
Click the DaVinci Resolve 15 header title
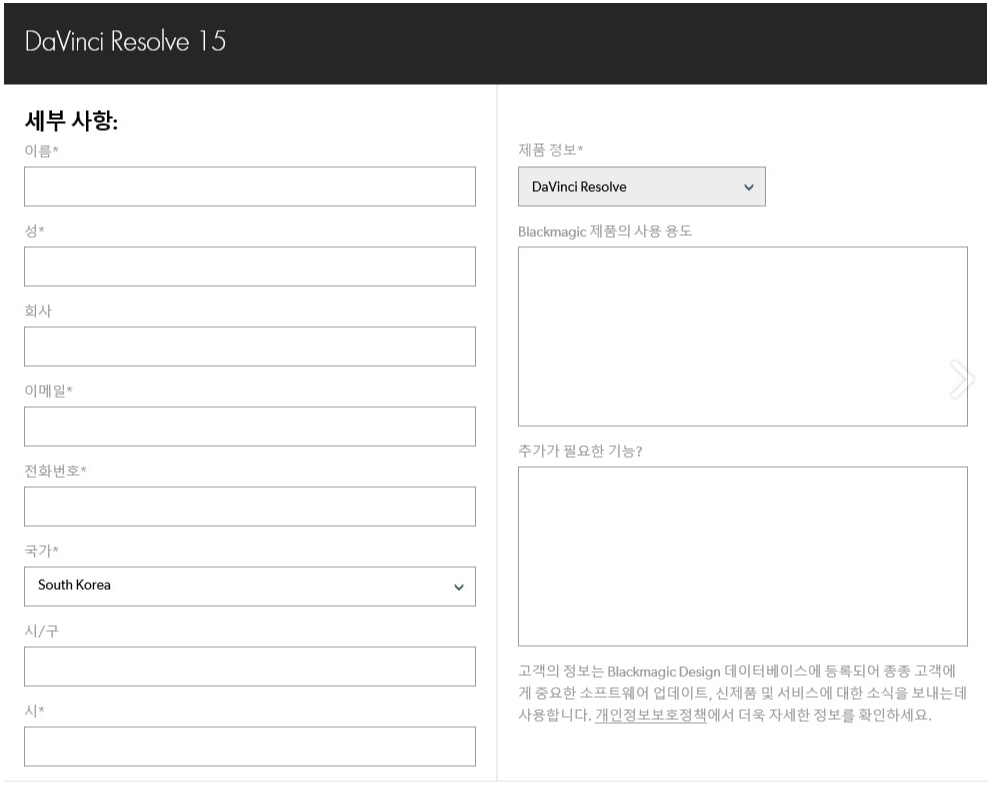(x=126, y=41)
